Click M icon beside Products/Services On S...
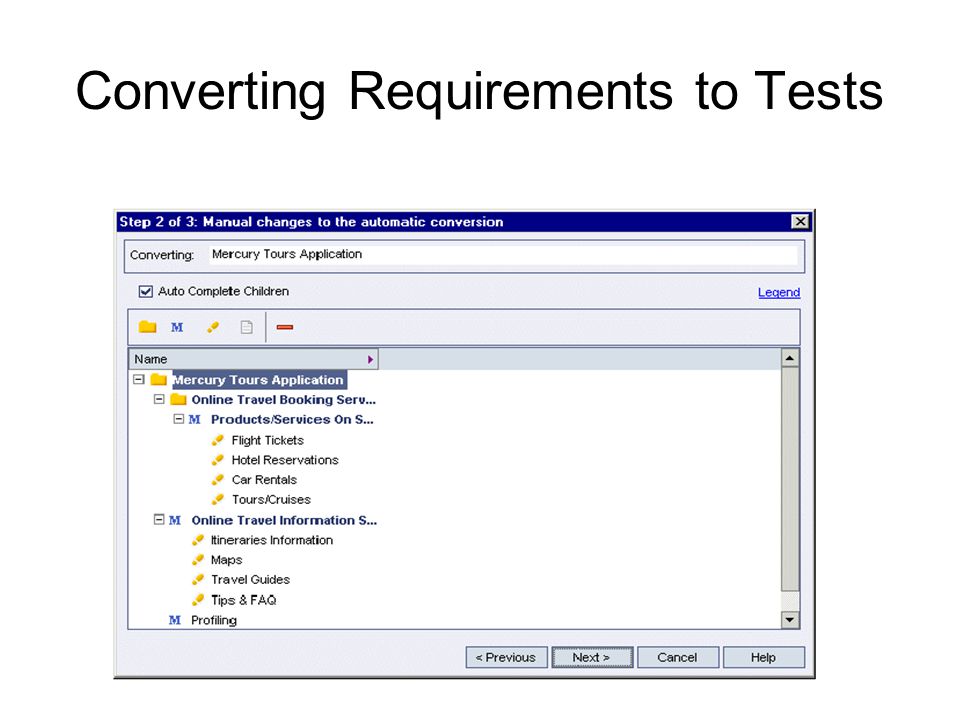 195,420
